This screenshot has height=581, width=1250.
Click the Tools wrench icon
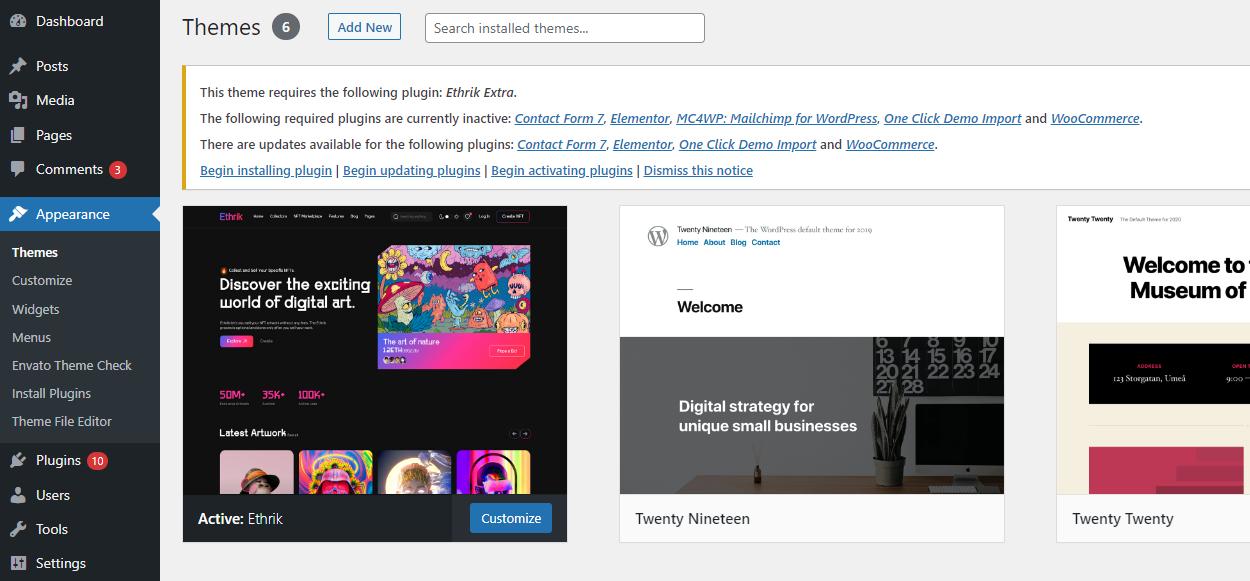point(18,529)
